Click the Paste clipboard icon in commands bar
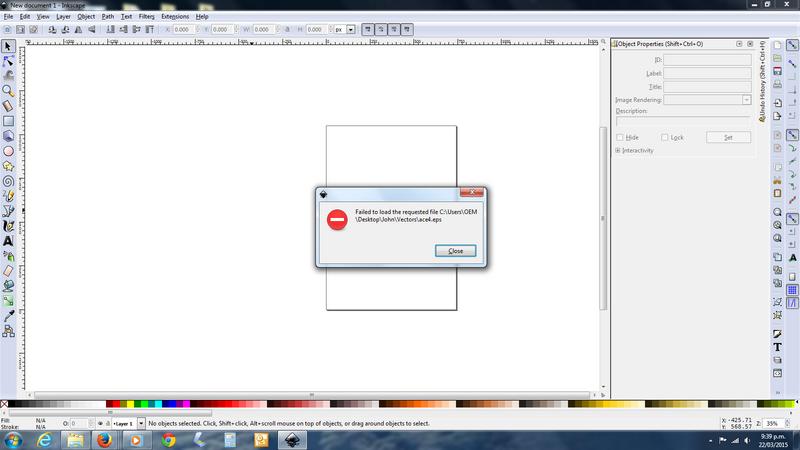 tap(777, 193)
